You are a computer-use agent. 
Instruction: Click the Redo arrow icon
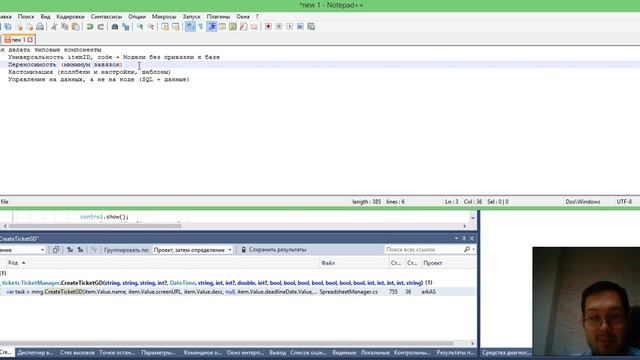click(x=100, y=27)
